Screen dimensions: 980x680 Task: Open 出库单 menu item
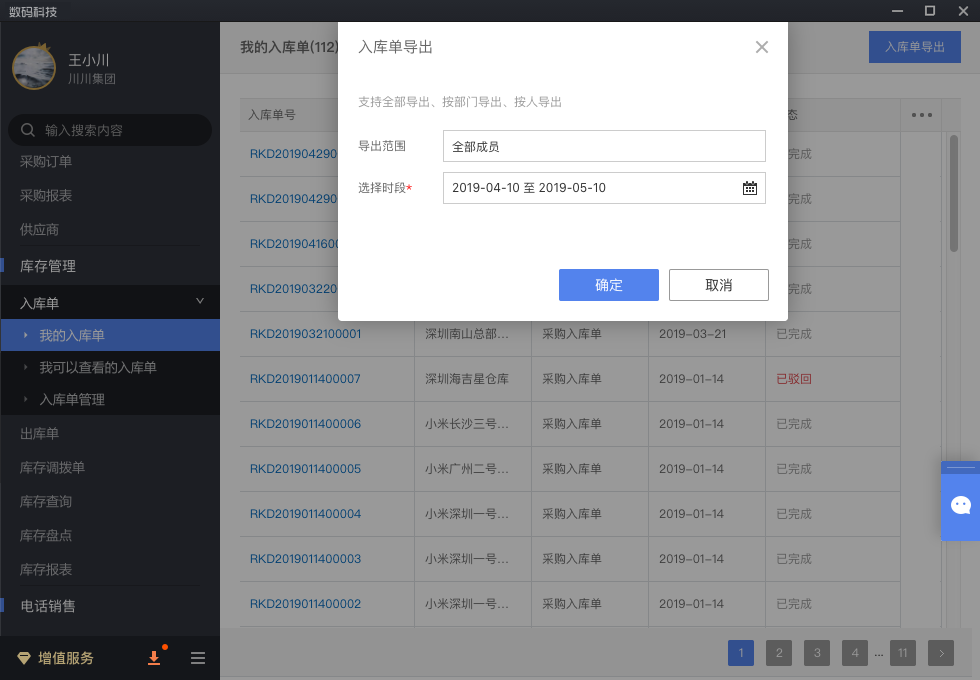[x=40, y=434]
